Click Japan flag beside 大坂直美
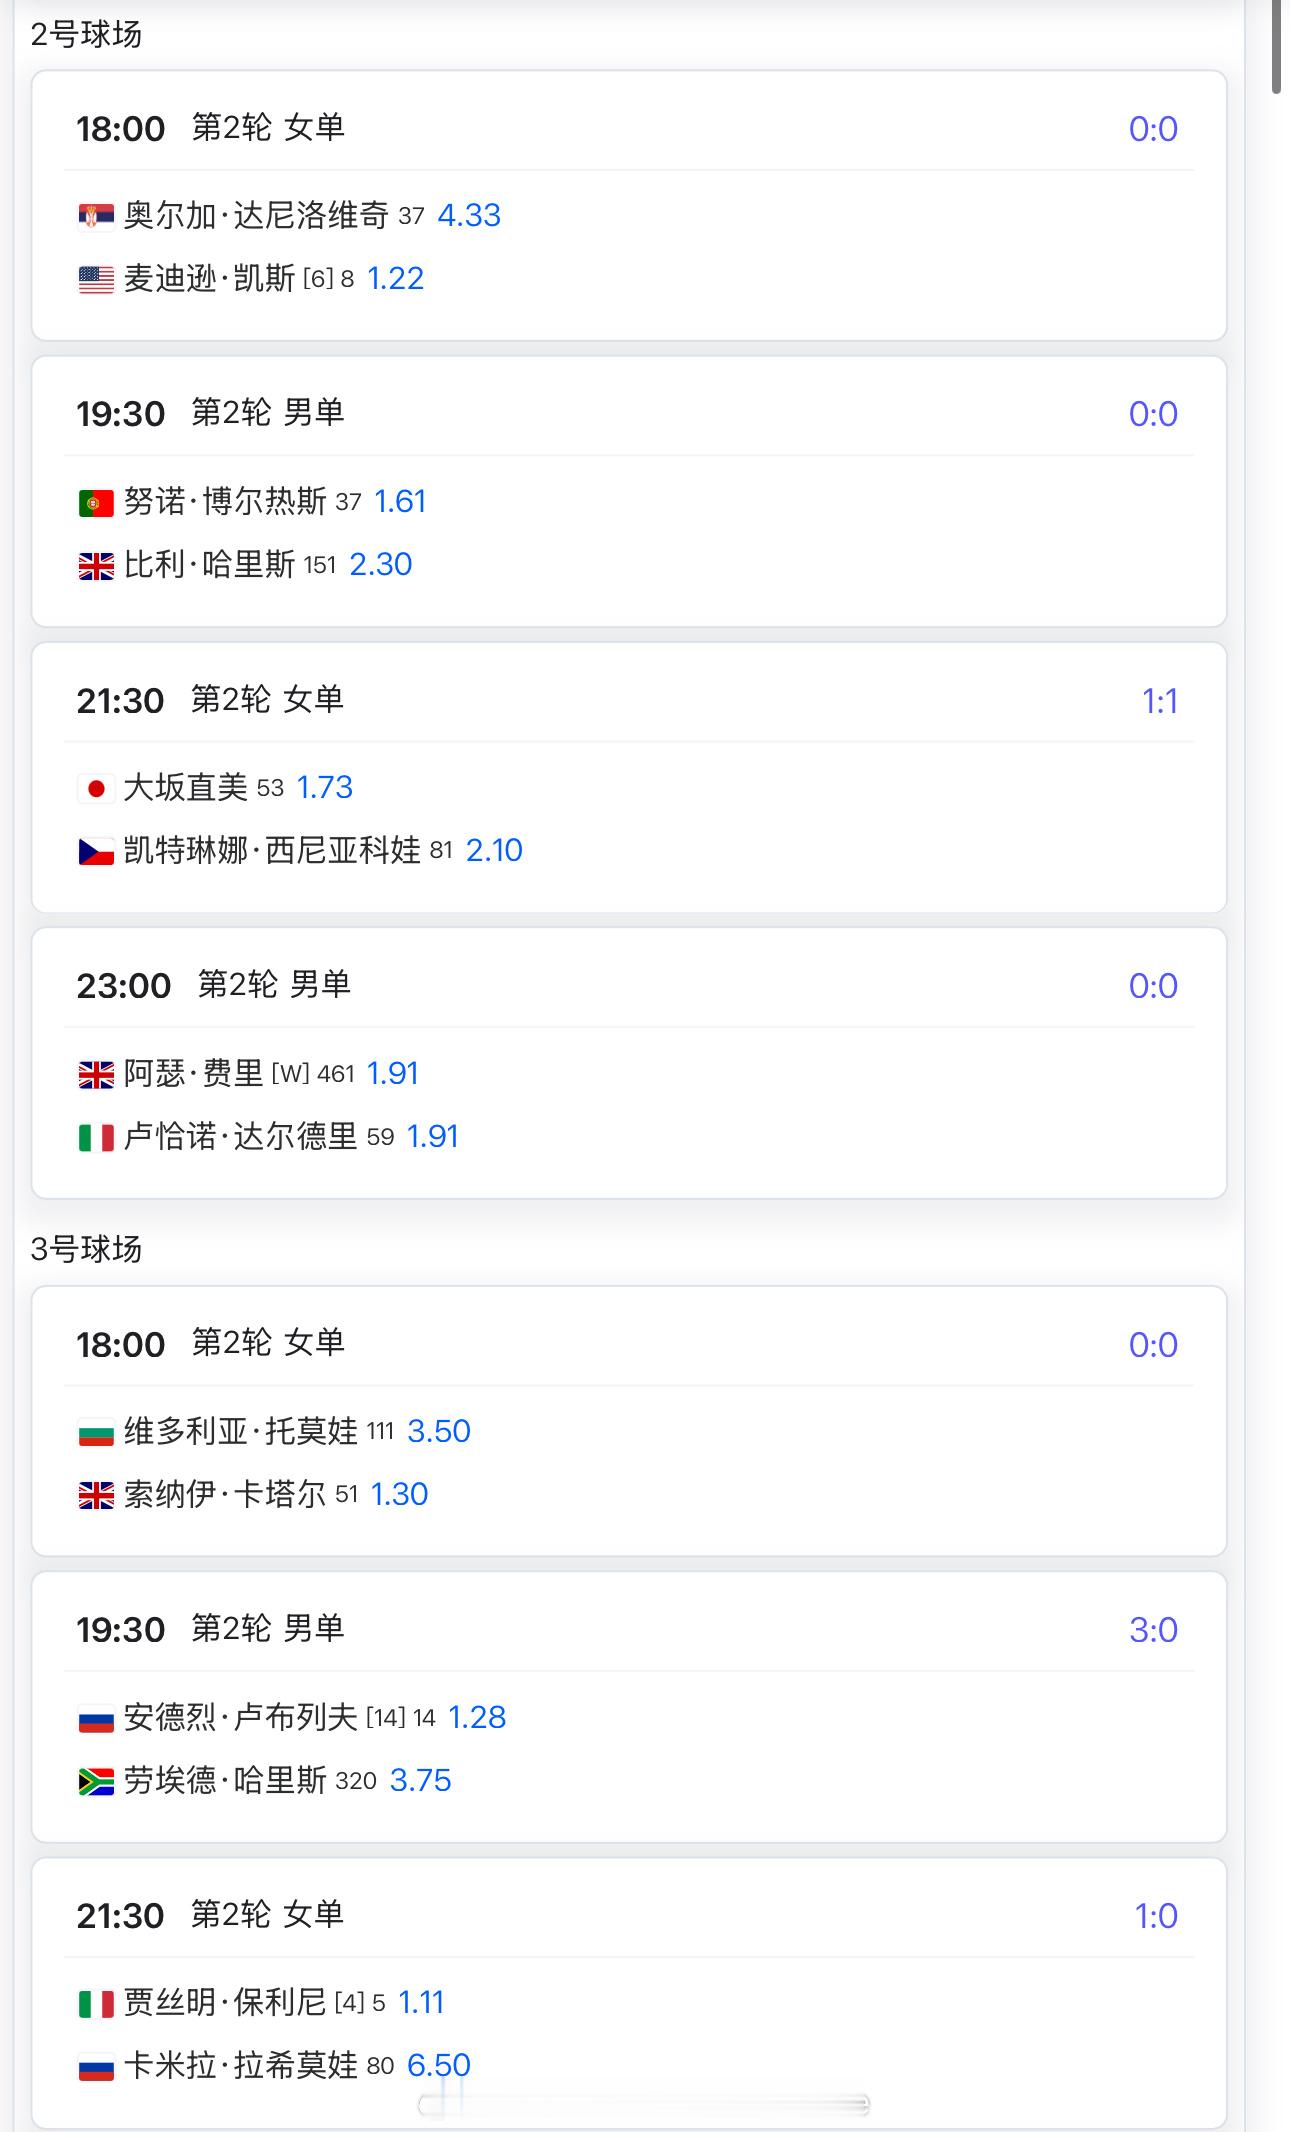The width and height of the screenshot is (1290, 2132). click(96, 789)
